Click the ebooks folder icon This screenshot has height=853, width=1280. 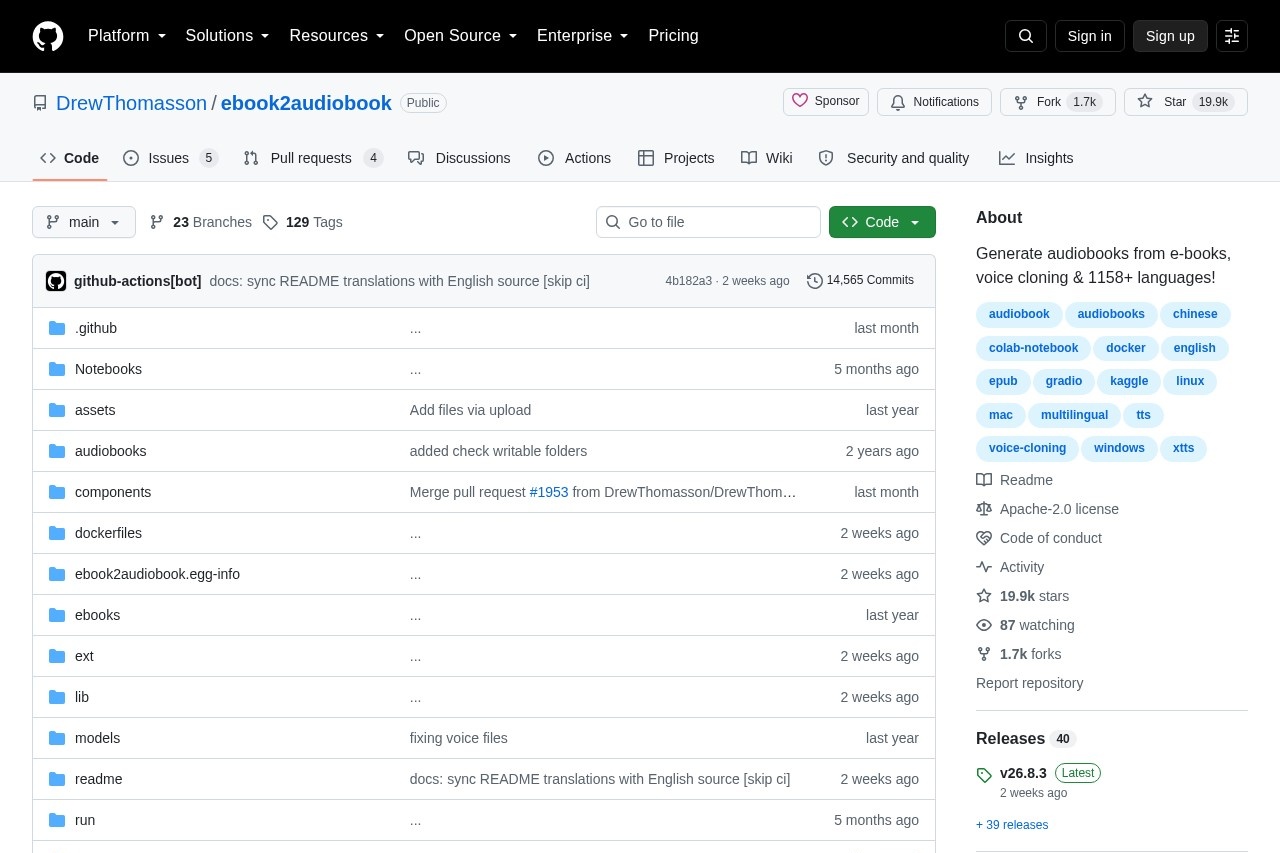(x=57, y=615)
